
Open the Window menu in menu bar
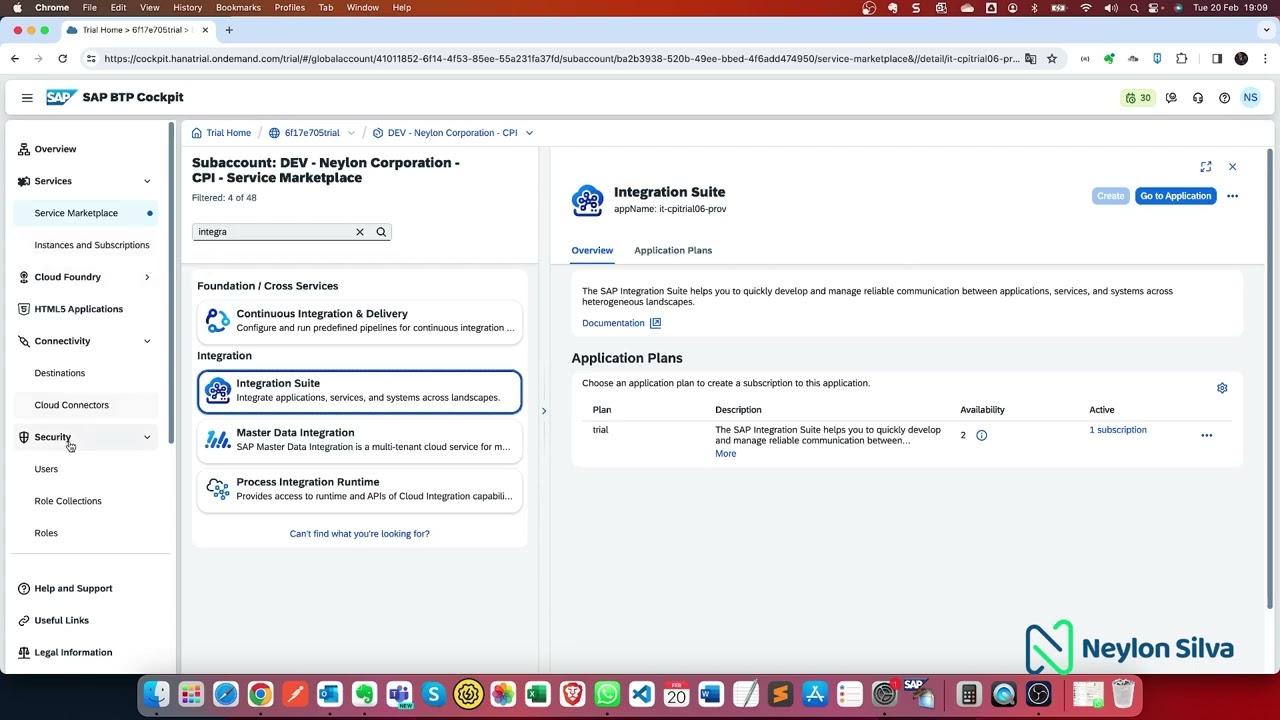pyautogui.click(x=363, y=7)
